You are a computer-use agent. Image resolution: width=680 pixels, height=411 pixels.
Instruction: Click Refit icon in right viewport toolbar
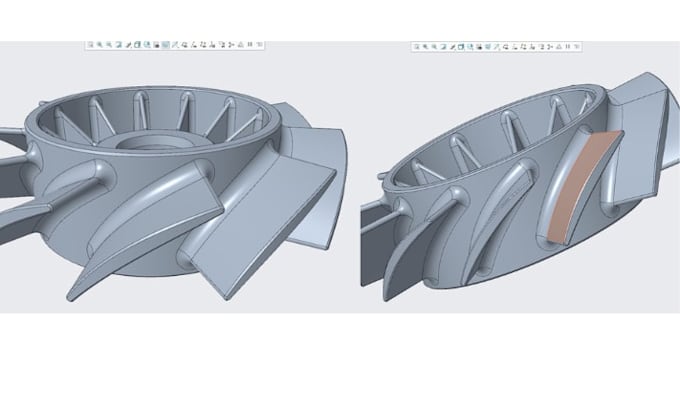coord(417,46)
